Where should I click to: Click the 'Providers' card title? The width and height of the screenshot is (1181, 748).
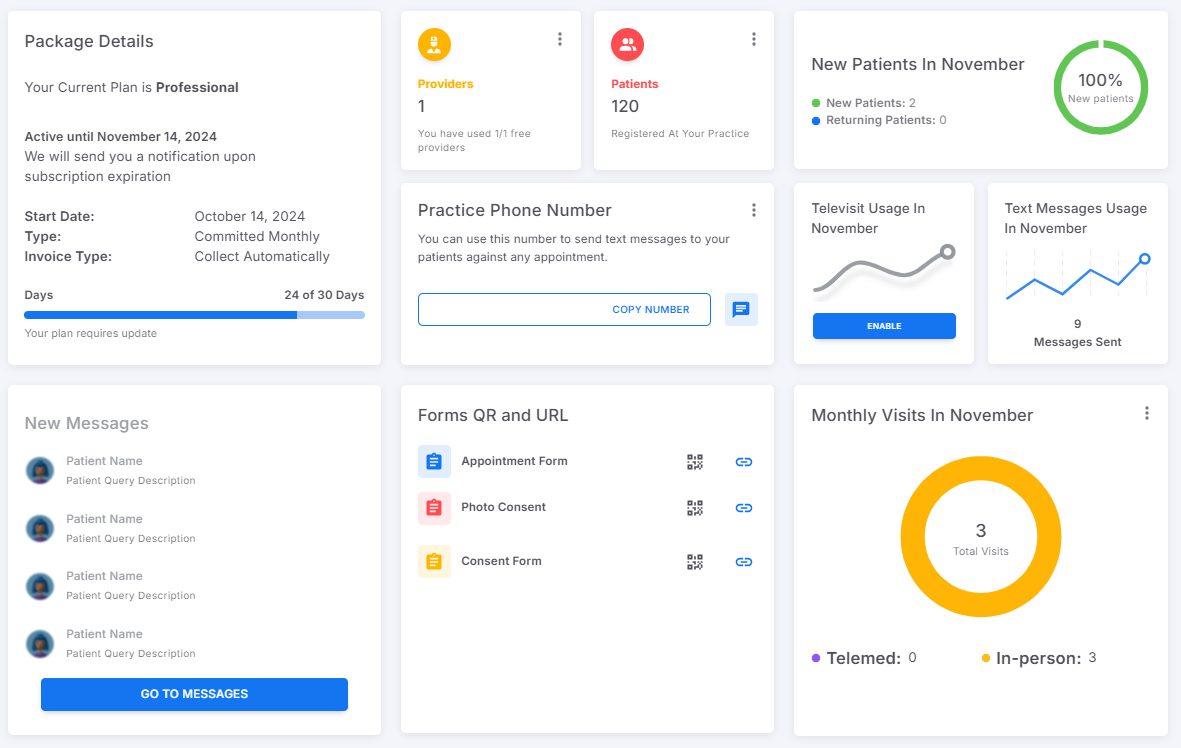tap(445, 84)
